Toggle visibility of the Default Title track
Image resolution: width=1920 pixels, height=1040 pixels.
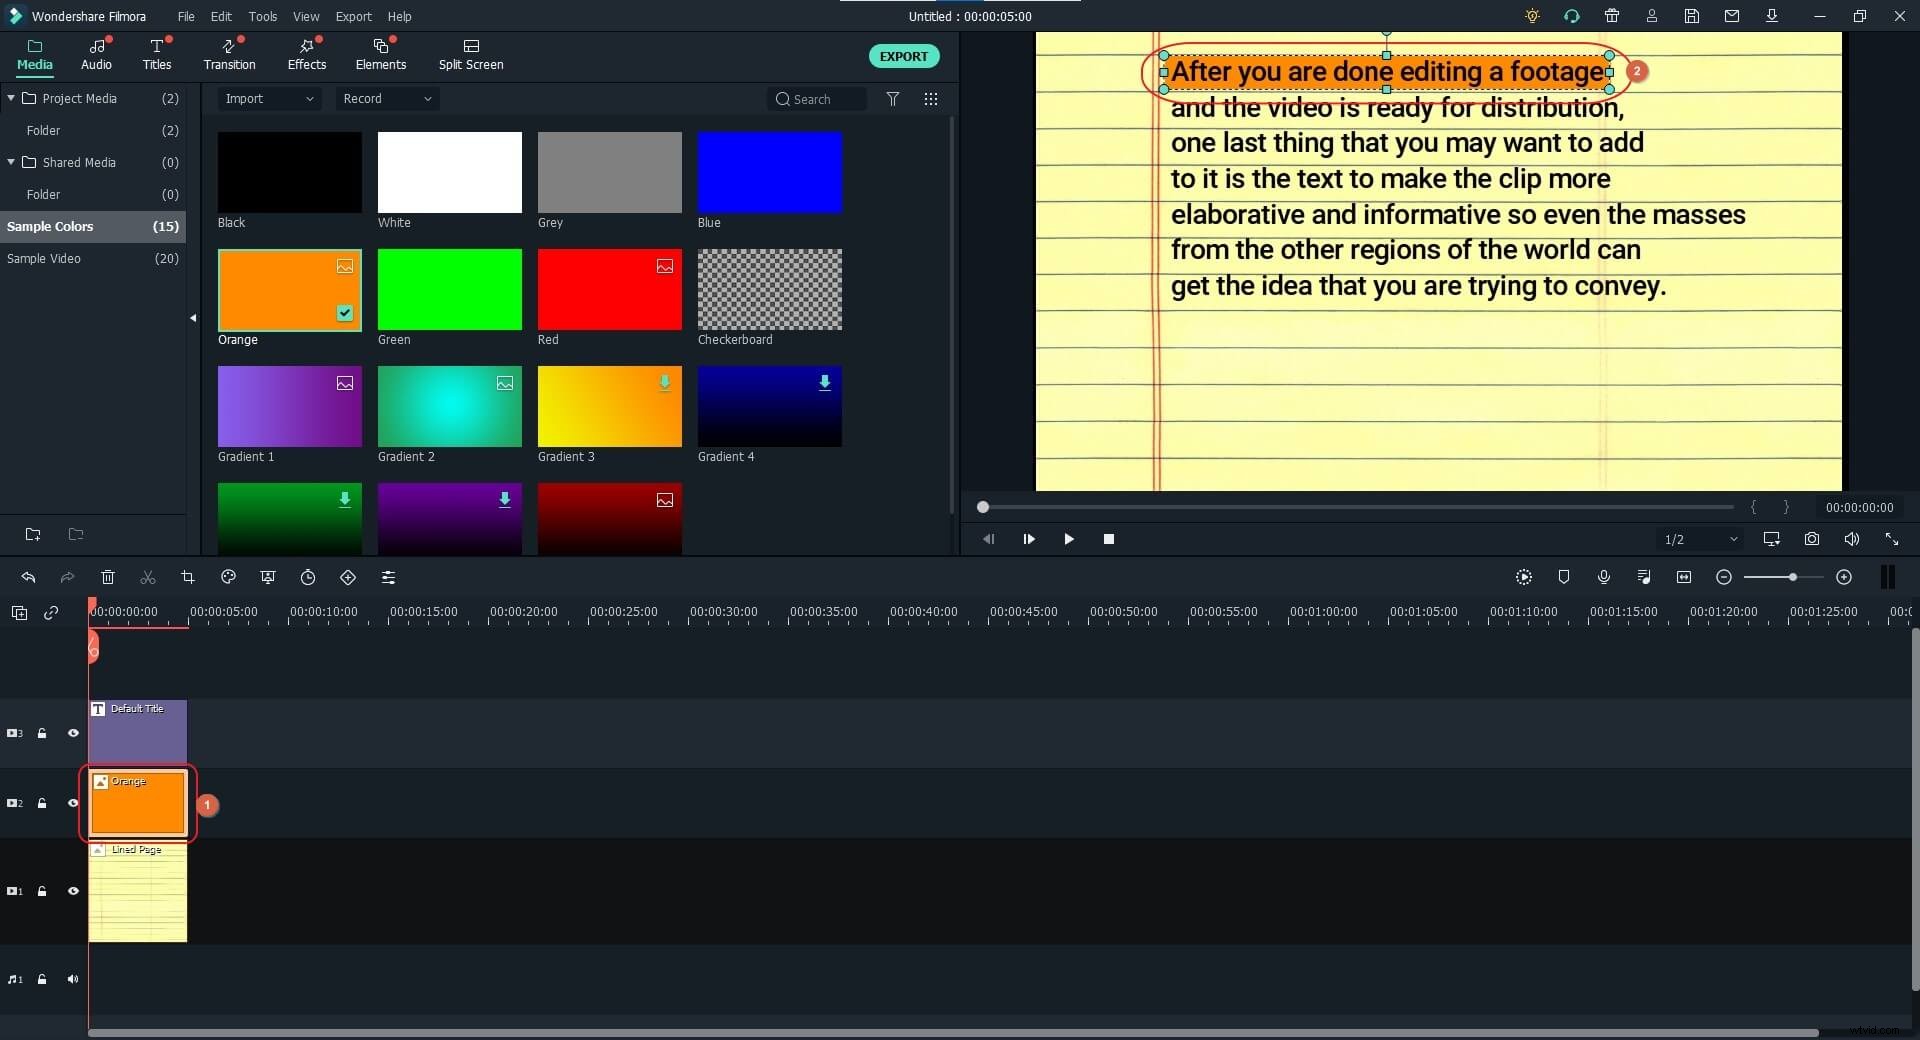[x=73, y=733]
